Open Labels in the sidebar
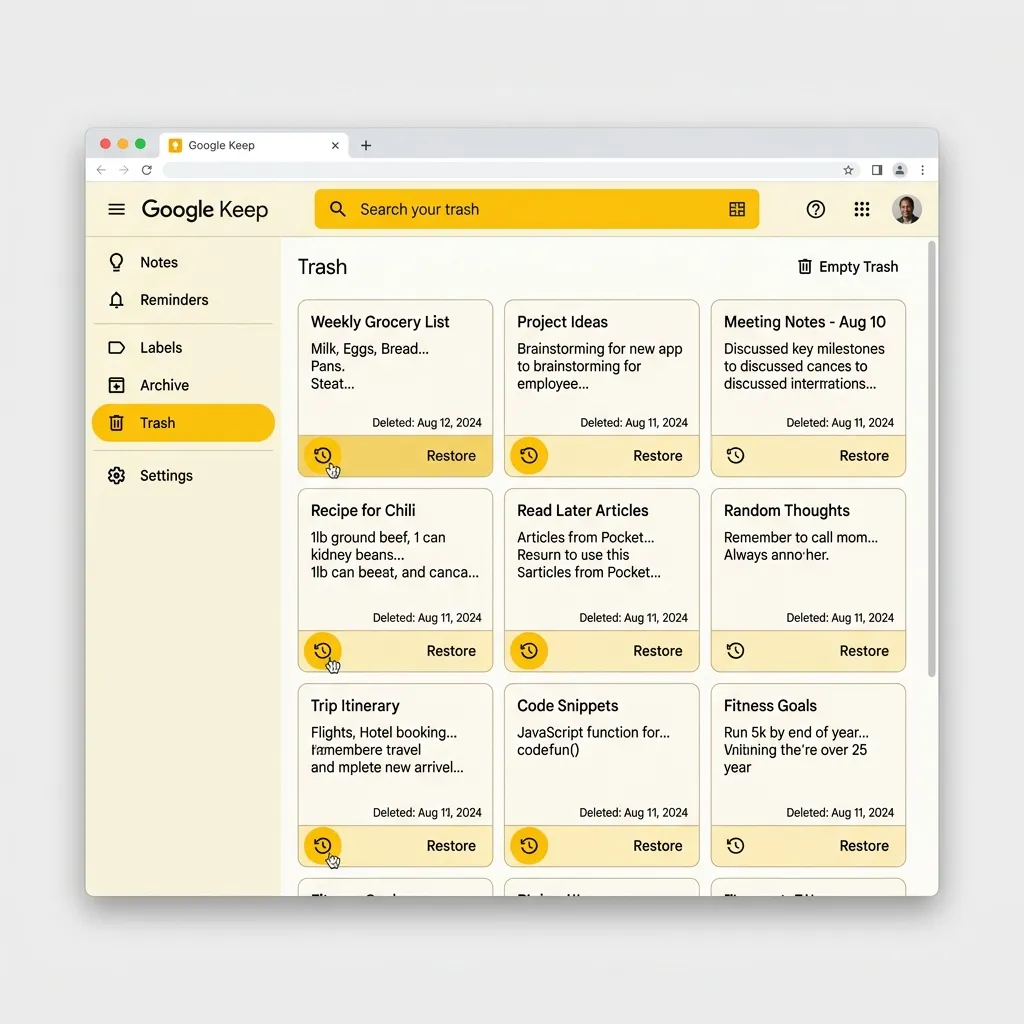The image size is (1024, 1024). click(184, 347)
